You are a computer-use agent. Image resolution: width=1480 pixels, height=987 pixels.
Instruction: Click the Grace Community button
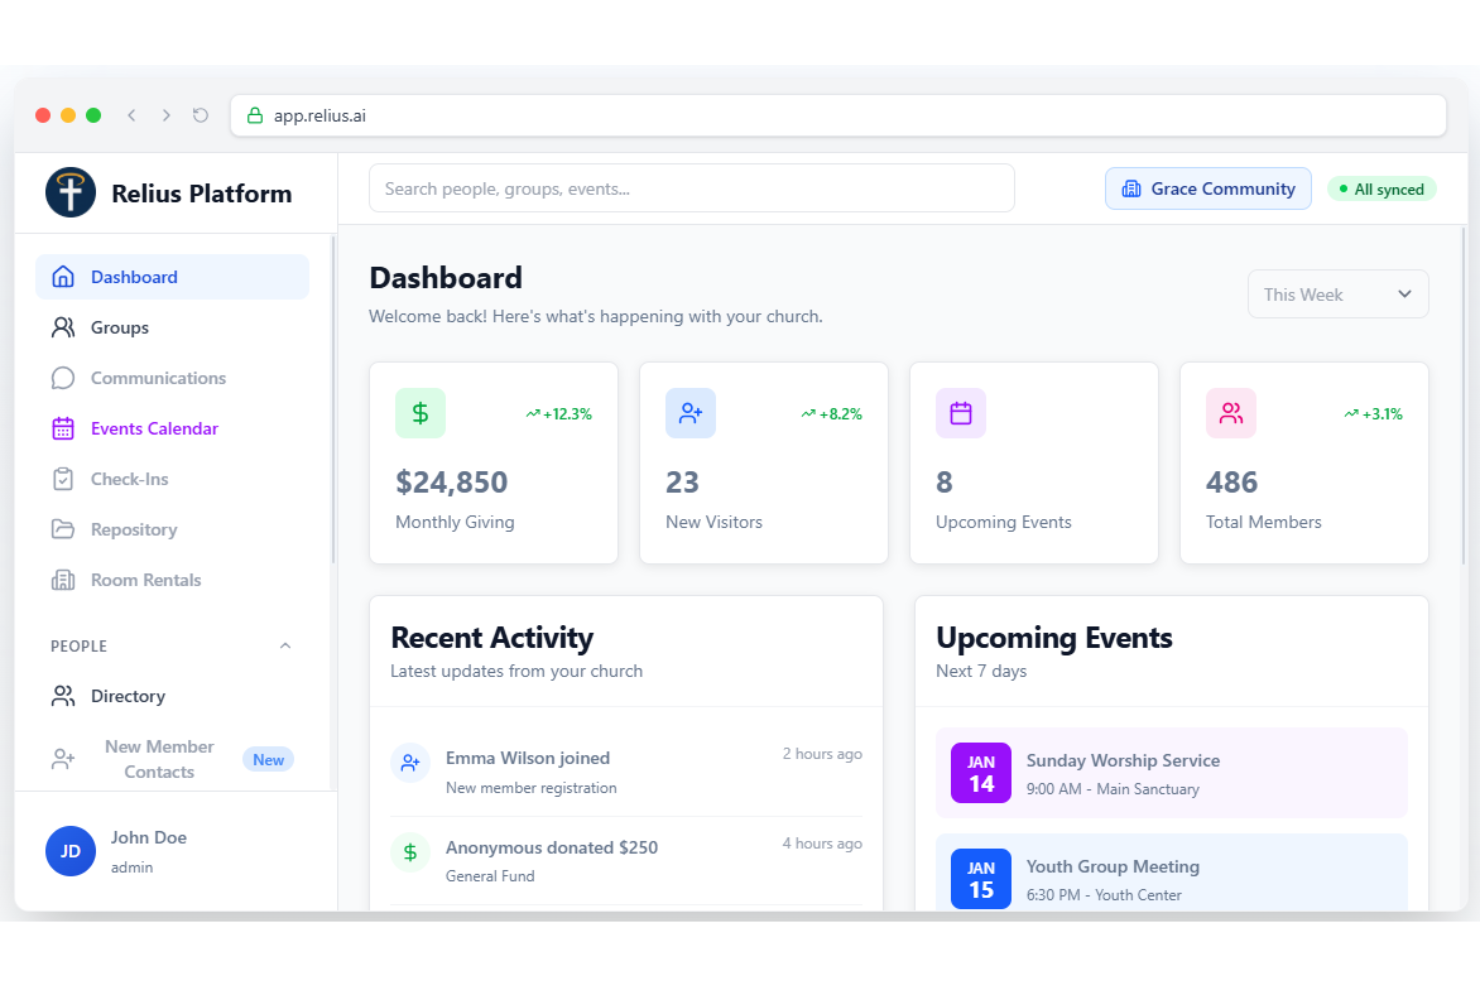(1208, 188)
